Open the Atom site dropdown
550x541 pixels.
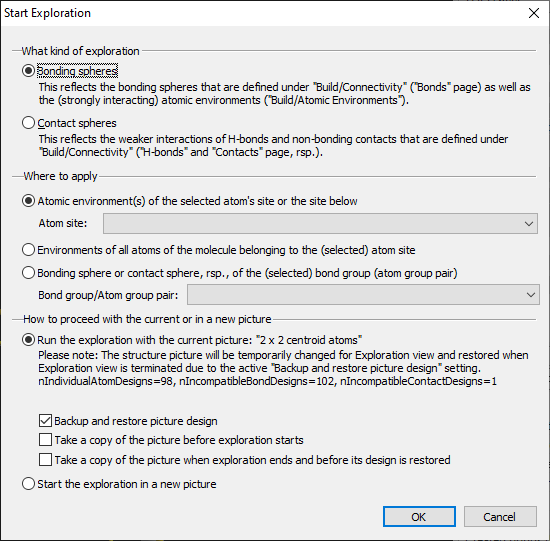point(320,223)
